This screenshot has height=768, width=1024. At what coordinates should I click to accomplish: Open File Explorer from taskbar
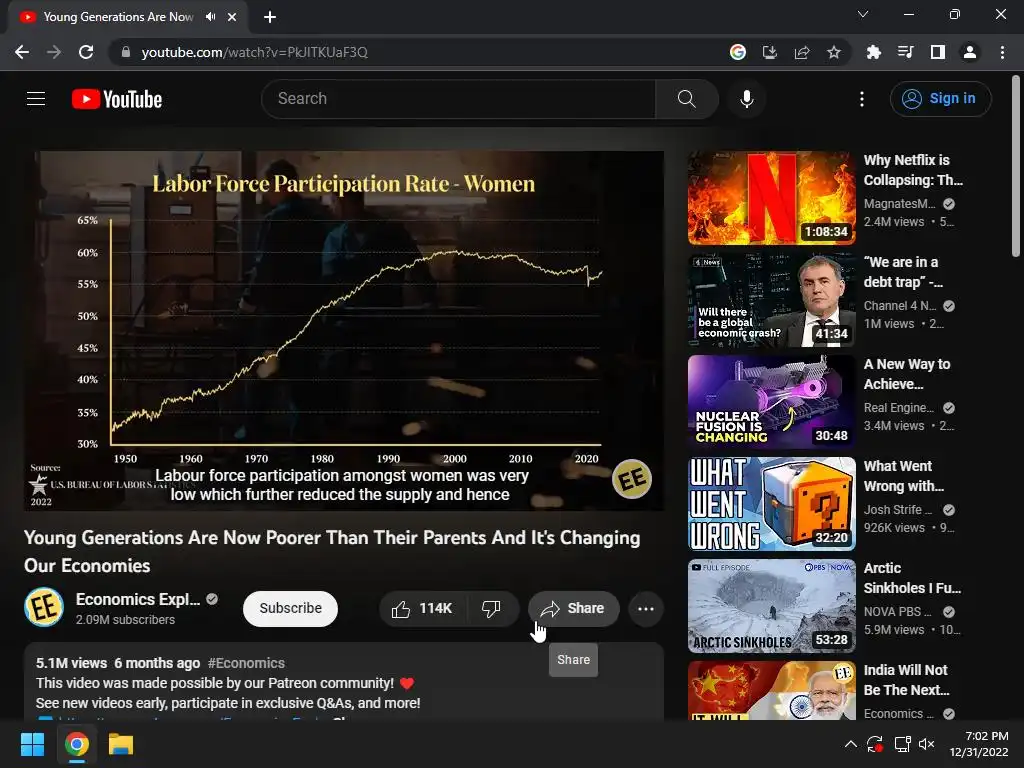[x=121, y=744]
